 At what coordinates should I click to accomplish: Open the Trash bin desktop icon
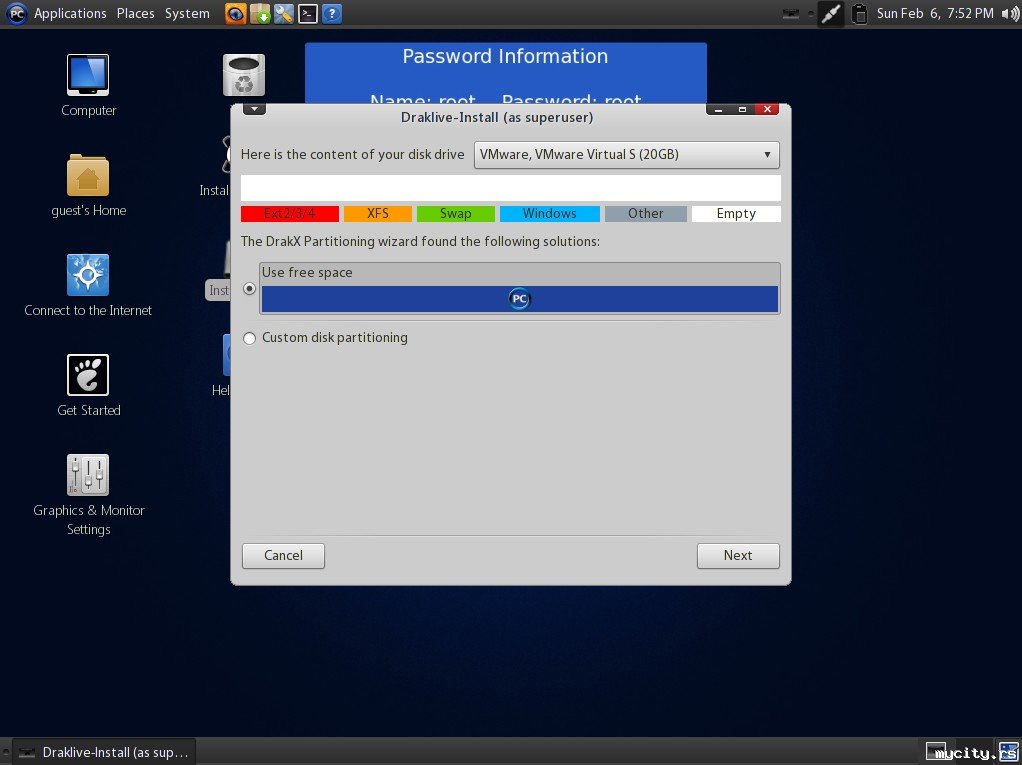click(244, 75)
